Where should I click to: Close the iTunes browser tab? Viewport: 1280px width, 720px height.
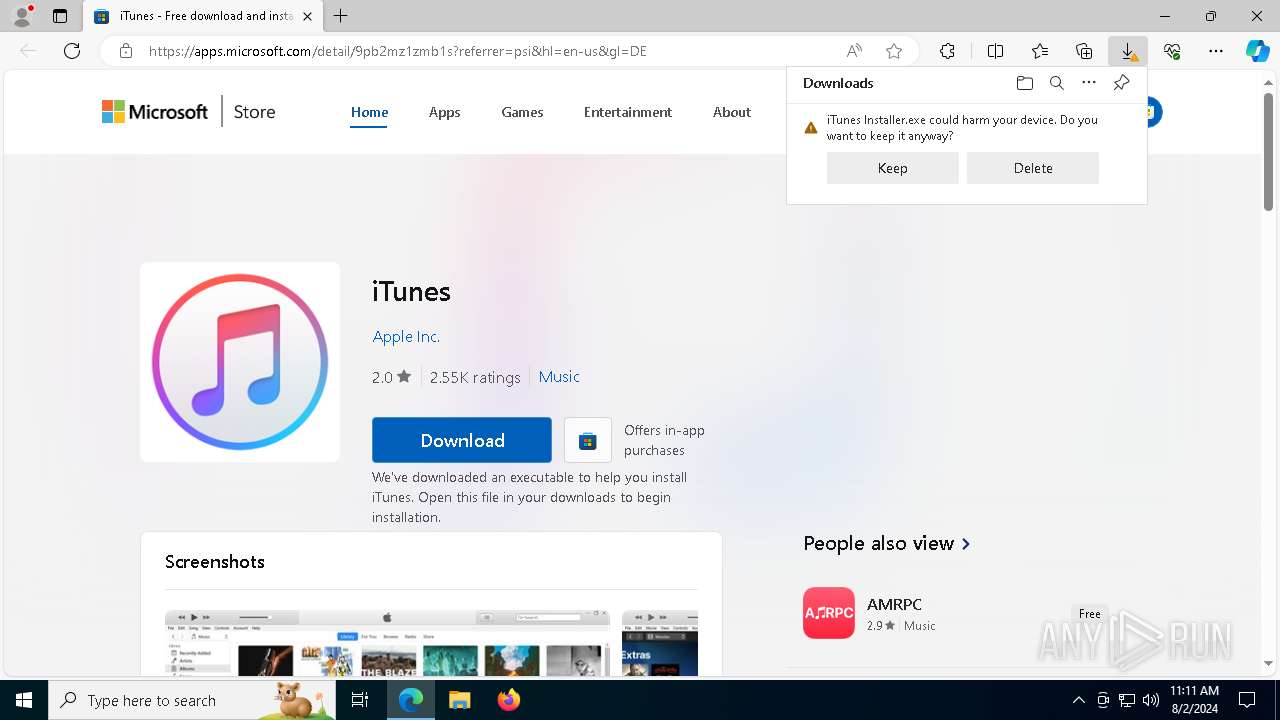click(x=307, y=16)
